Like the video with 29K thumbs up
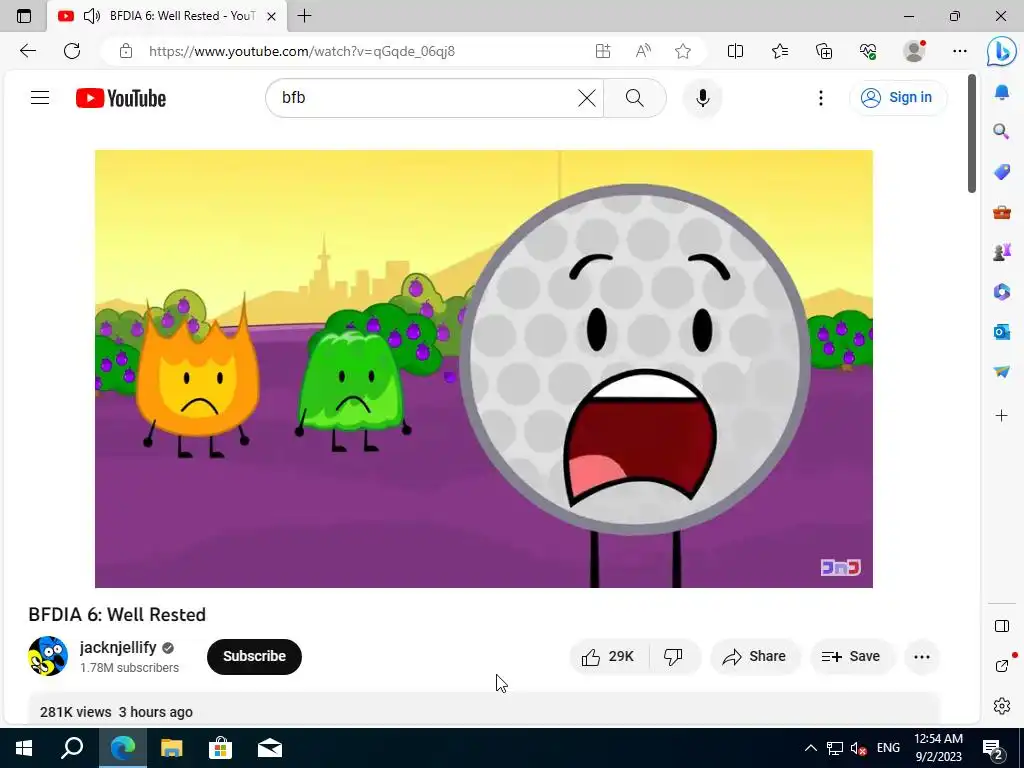Viewport: 1024px width, 768px height. pyautogui.click(x=609, y=656)
